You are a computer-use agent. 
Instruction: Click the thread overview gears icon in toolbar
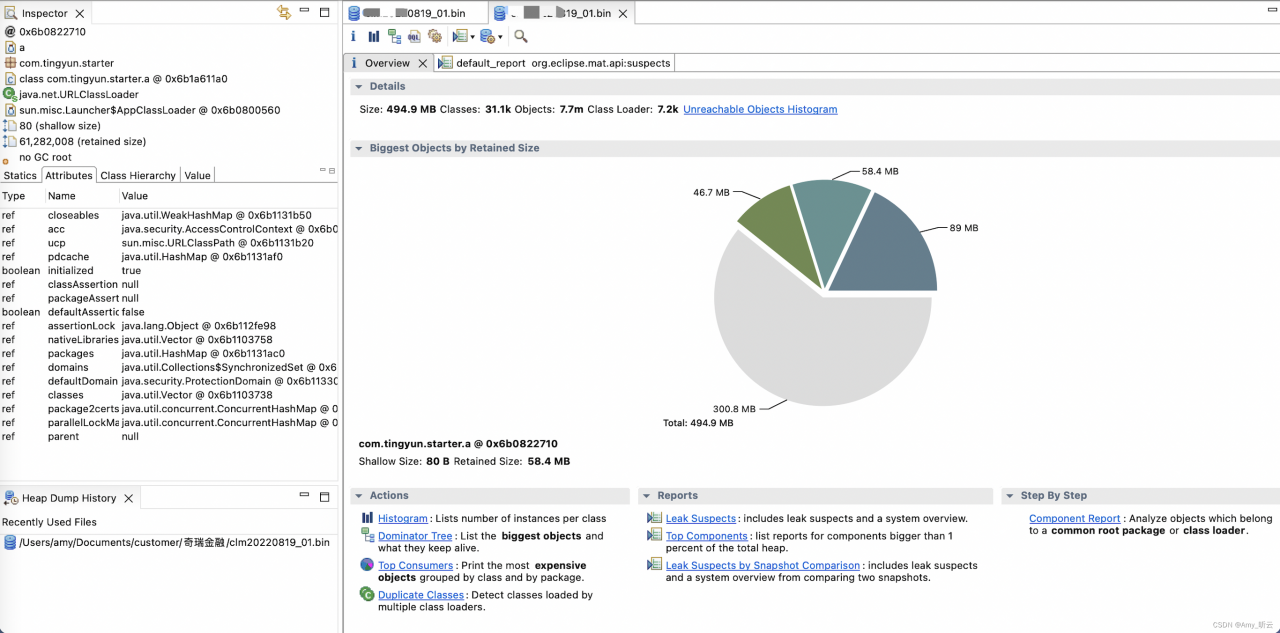pyautogui.click(x=435, y=36)
